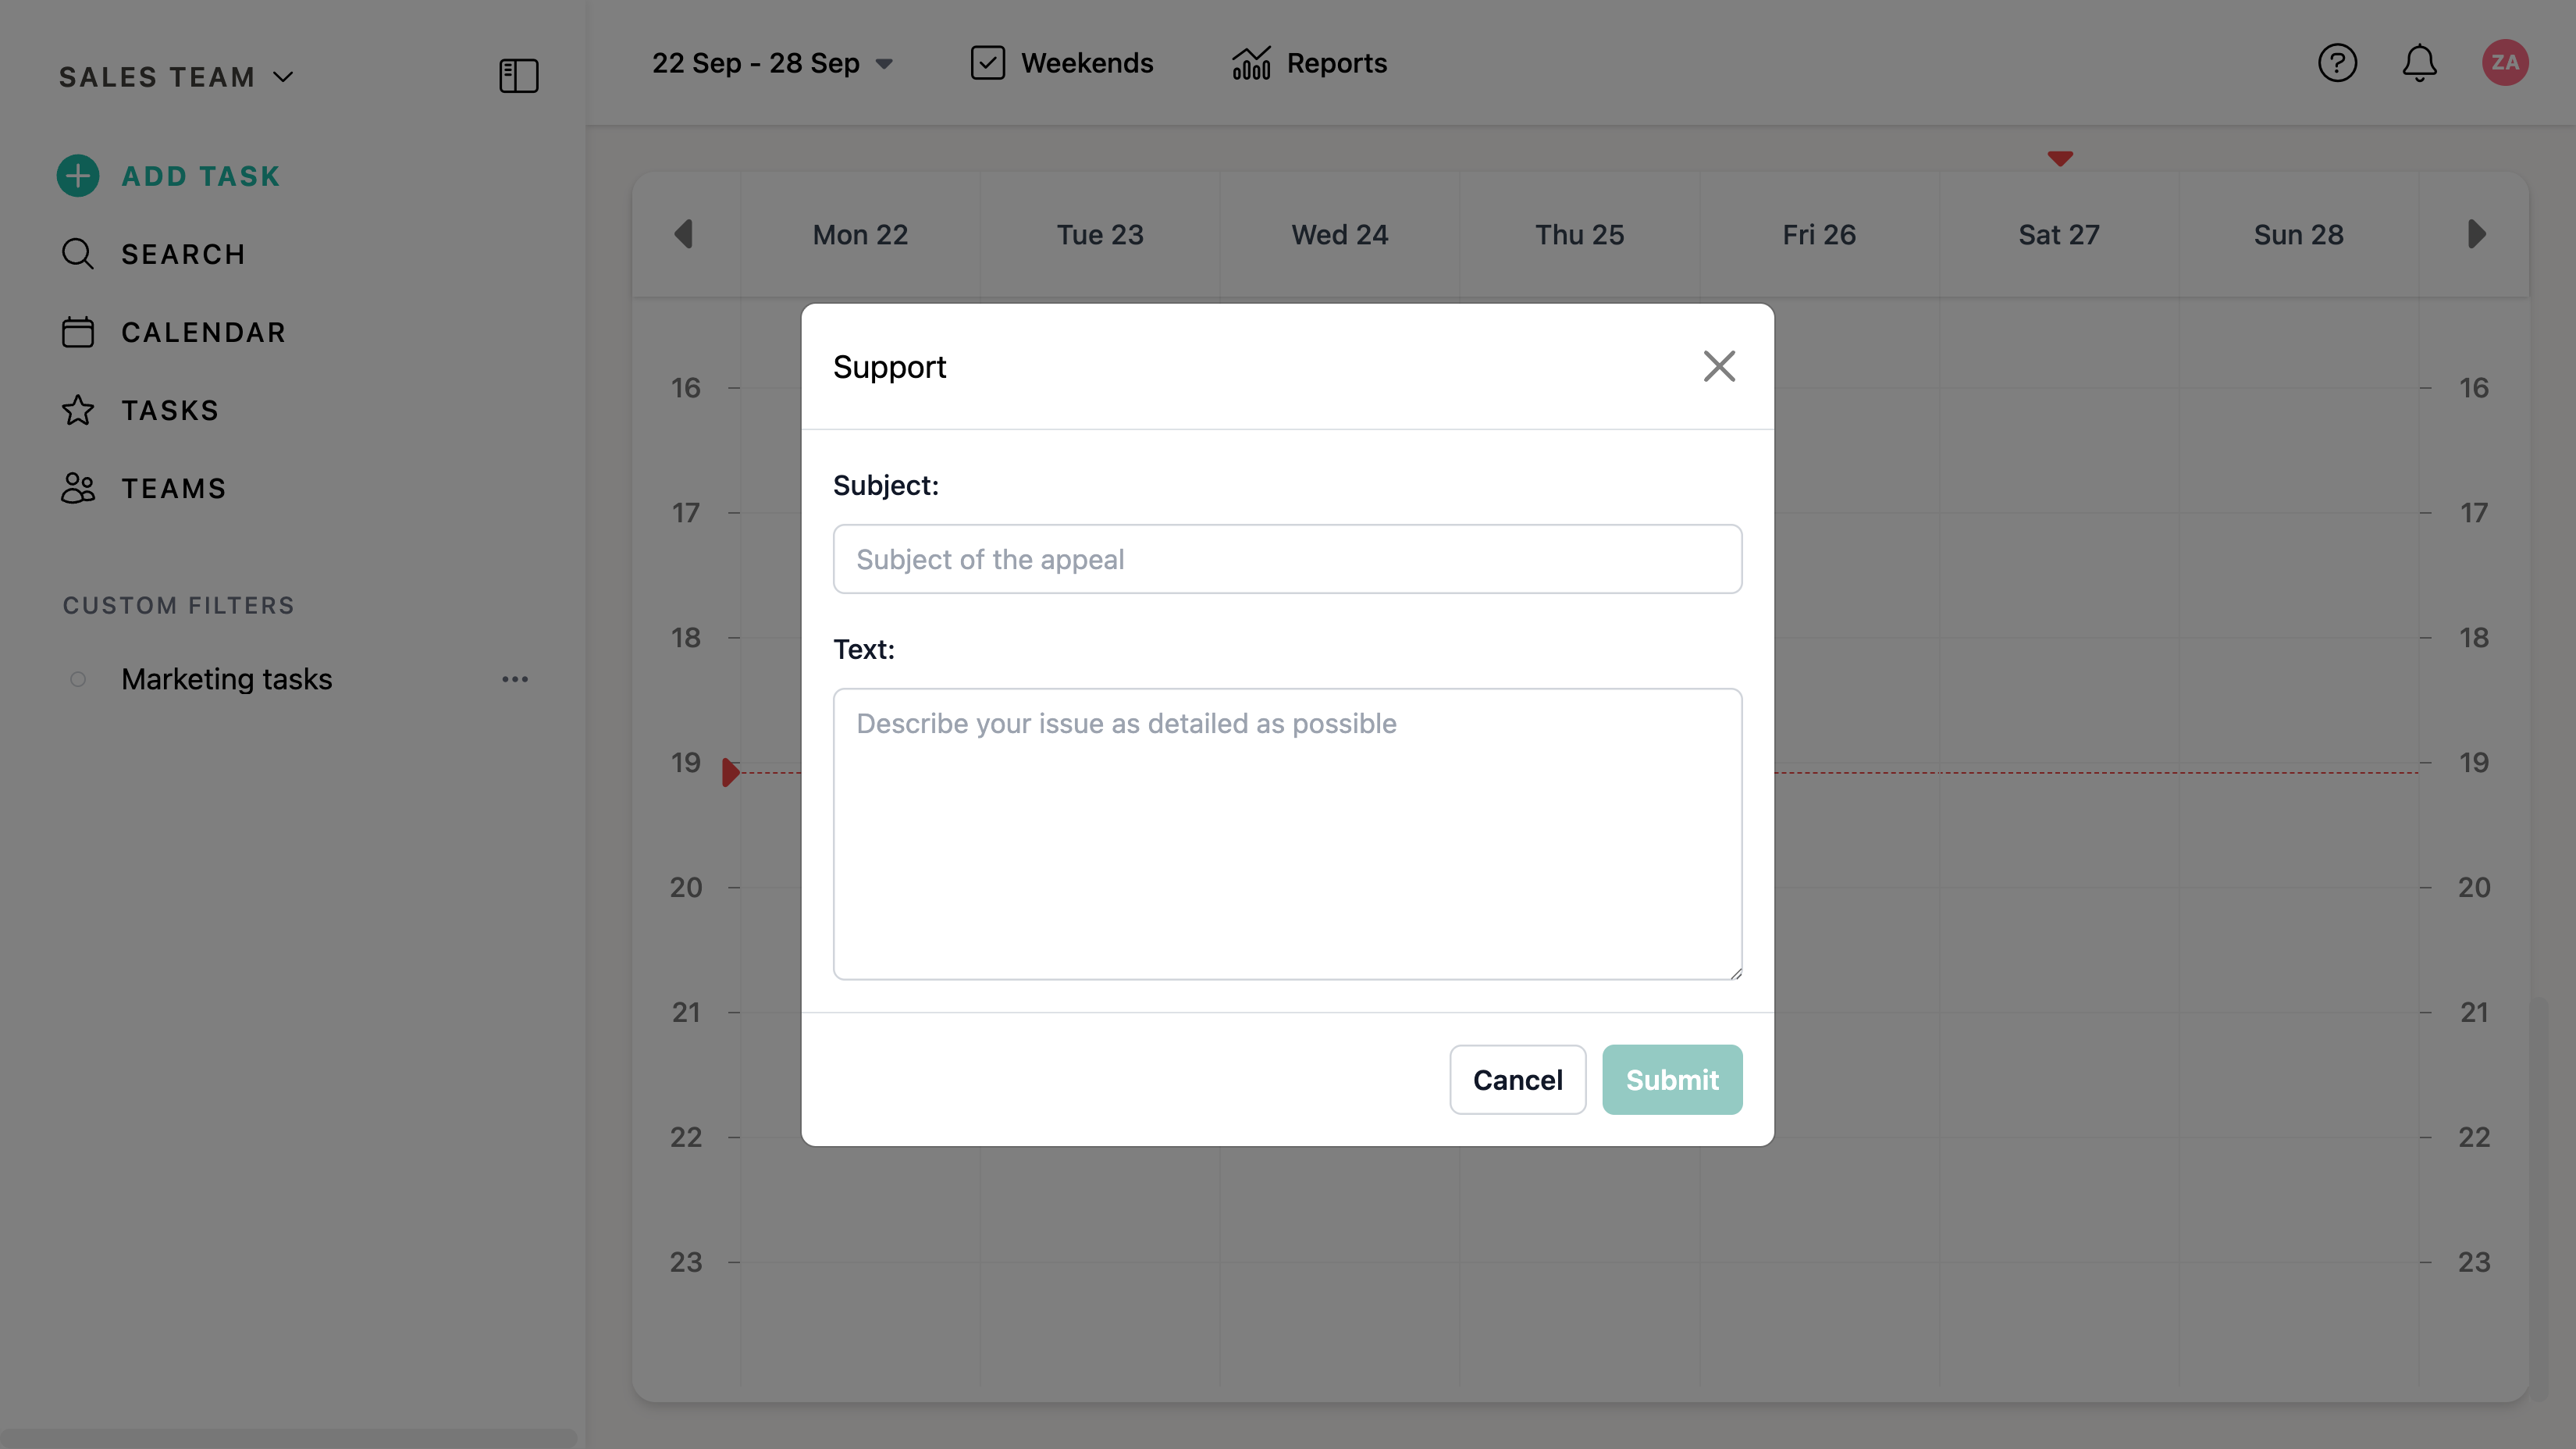2576x1449 pixels.
Task: Click the Subject of the appeal field
Action: click(1287, 559)
